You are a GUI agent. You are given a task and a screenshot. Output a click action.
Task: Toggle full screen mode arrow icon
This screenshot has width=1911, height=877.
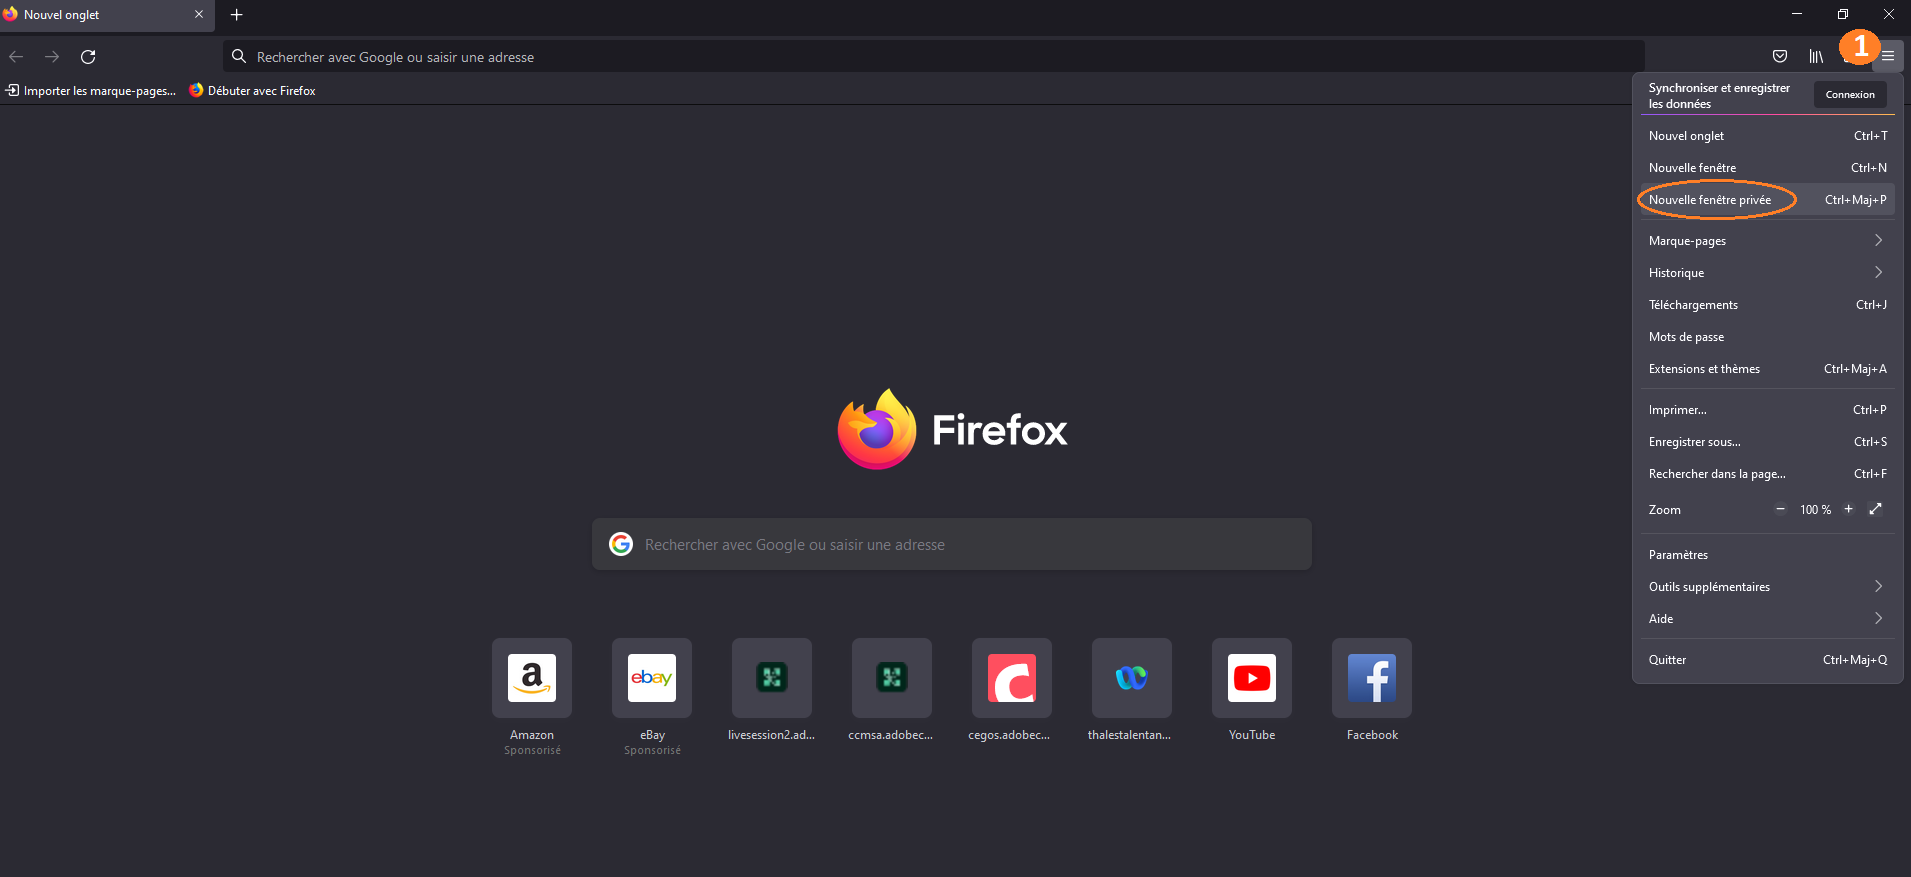click(1876, 509)
